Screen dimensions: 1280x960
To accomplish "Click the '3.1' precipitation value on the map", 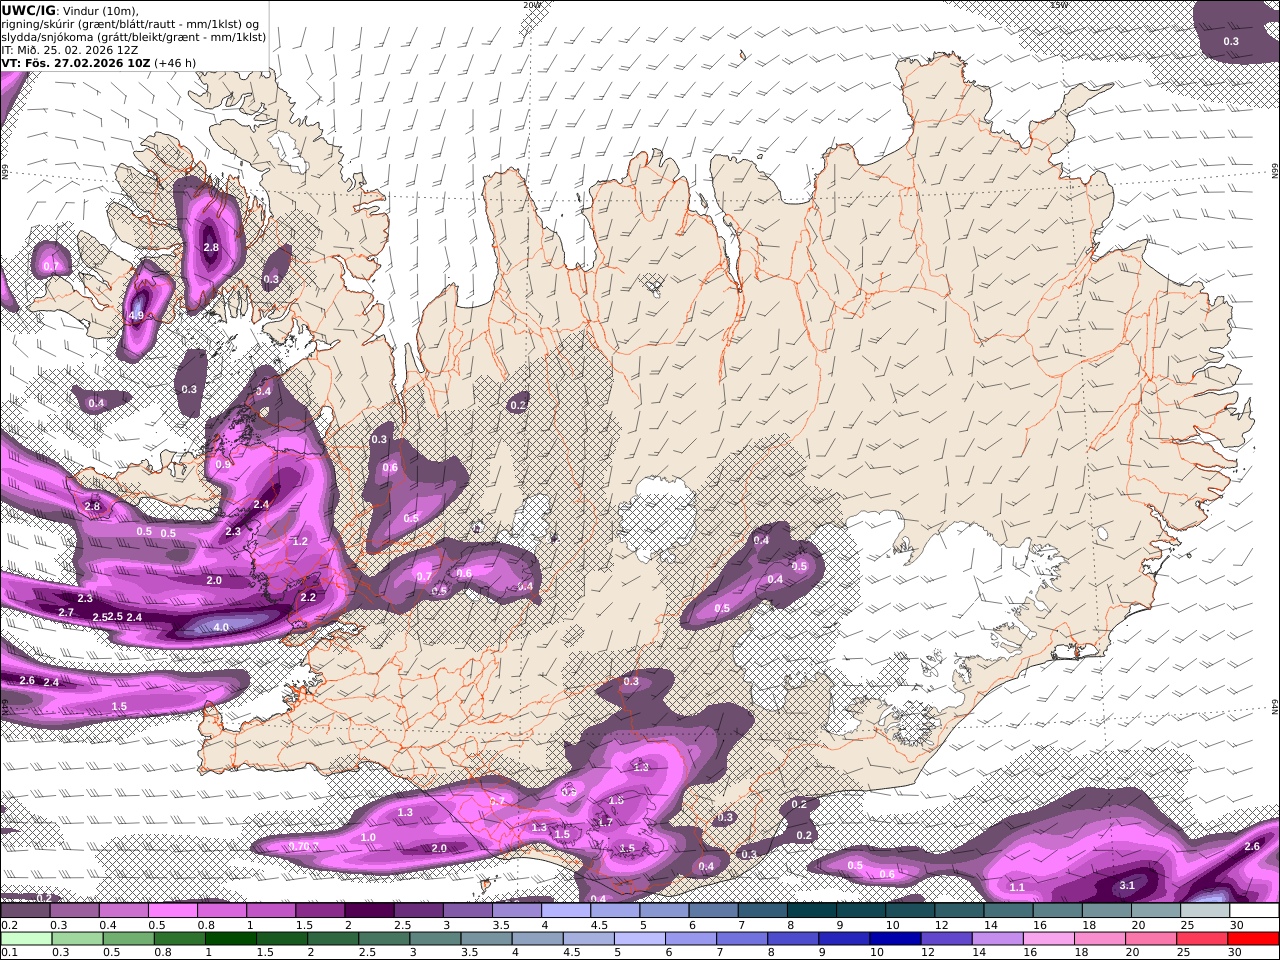I will point(1127,885).
